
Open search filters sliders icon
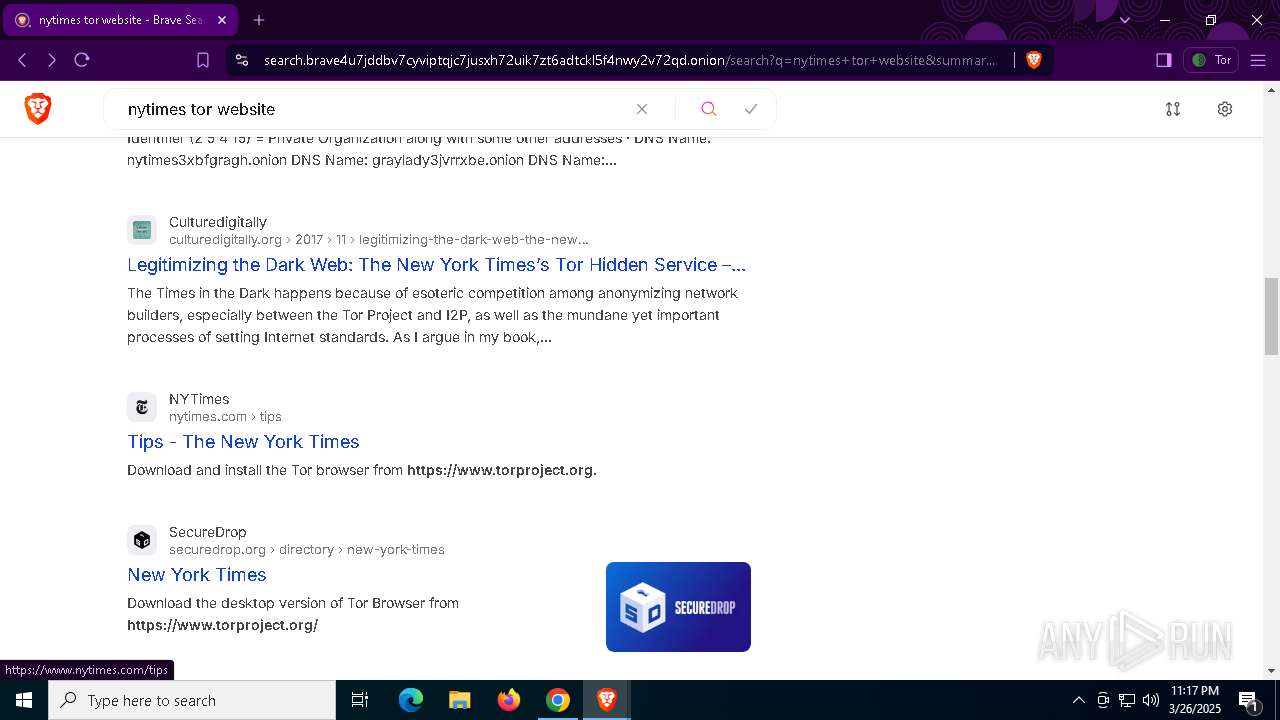pos(1173,109)
